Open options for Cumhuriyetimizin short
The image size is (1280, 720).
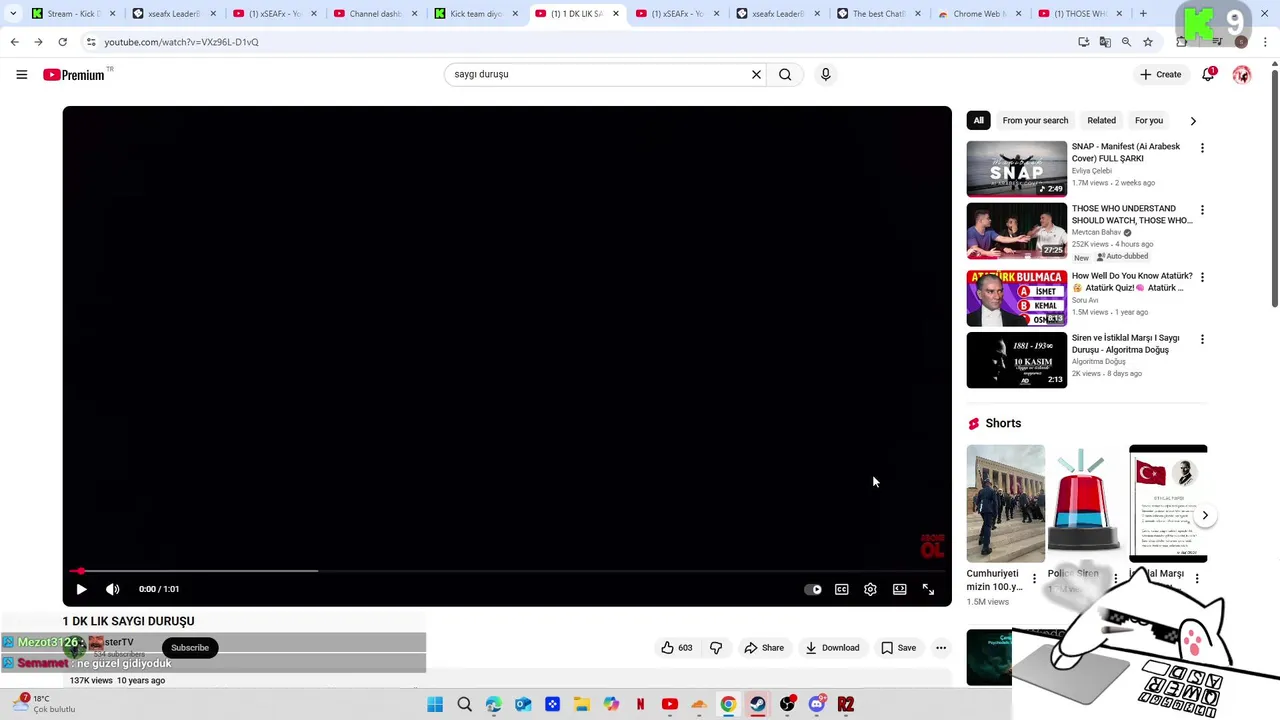tap(1034, 578)
